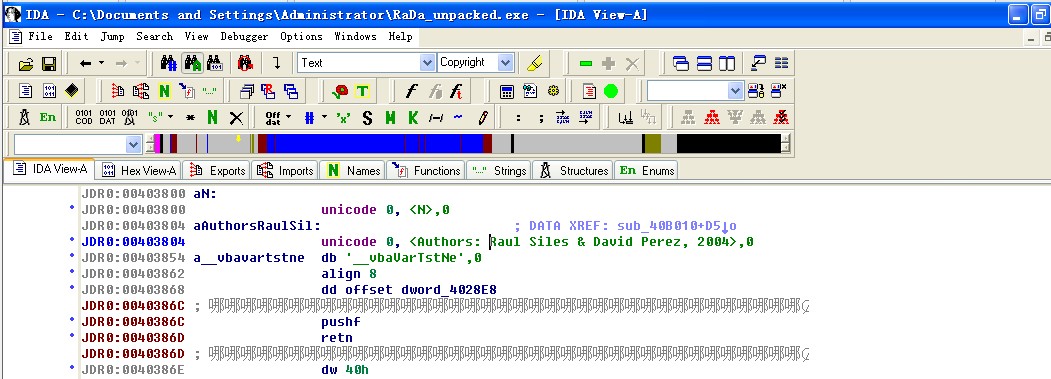Click the green large N rename icon
The width and height of the screenshot is (1051, 379).
coord(212,118)
